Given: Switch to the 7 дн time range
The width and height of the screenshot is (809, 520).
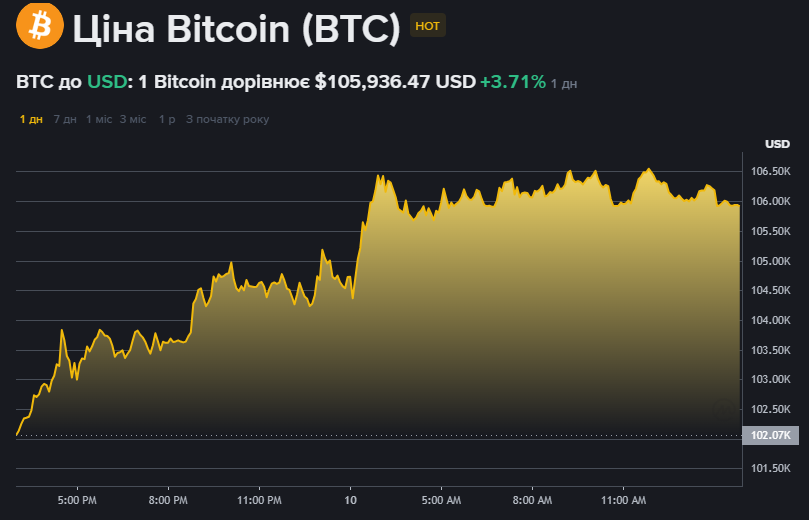Looking at the screenshot, I should (x=65, y=119).
